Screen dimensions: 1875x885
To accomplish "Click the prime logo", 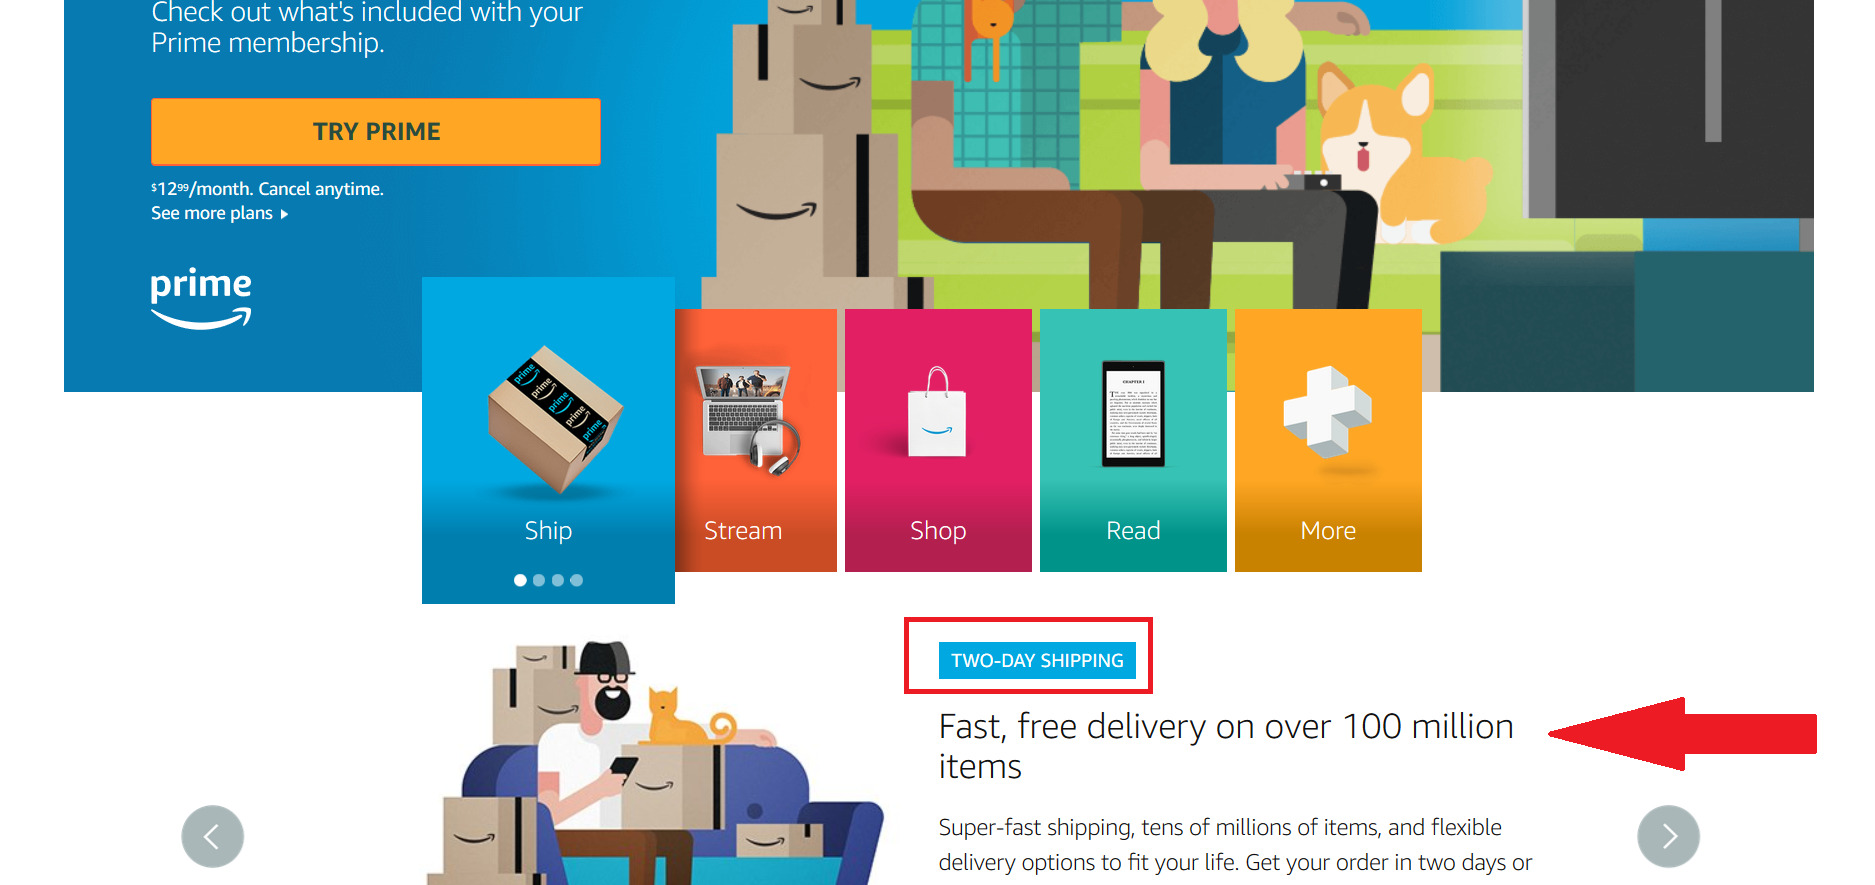I will click(x=201, y=298).
